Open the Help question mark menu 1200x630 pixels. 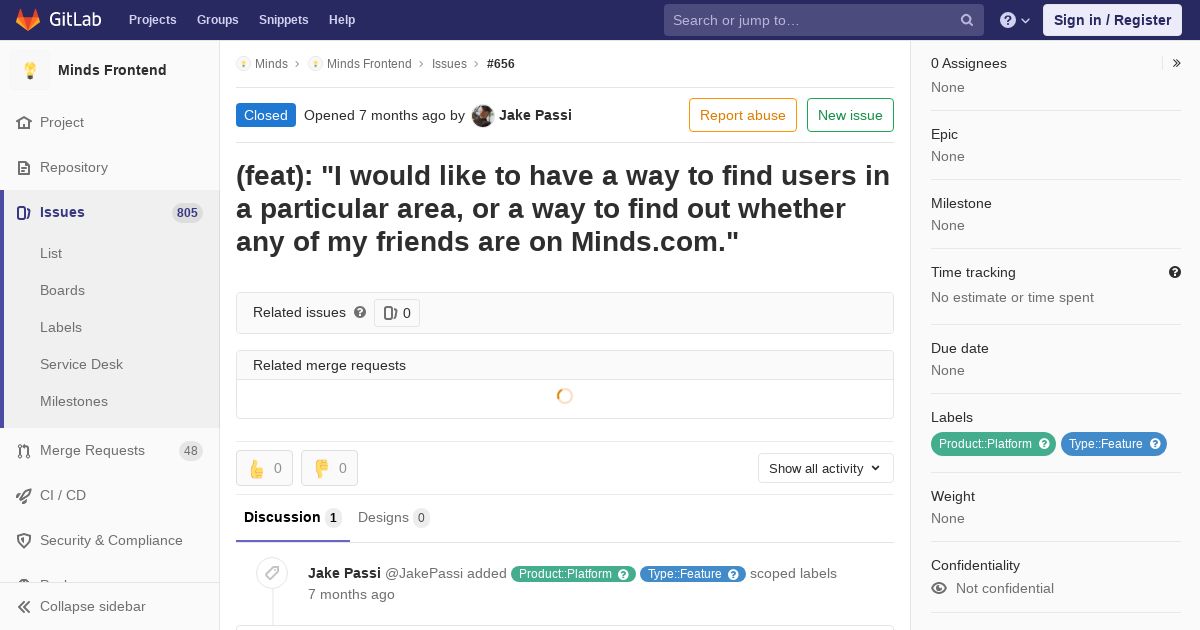1015,20
